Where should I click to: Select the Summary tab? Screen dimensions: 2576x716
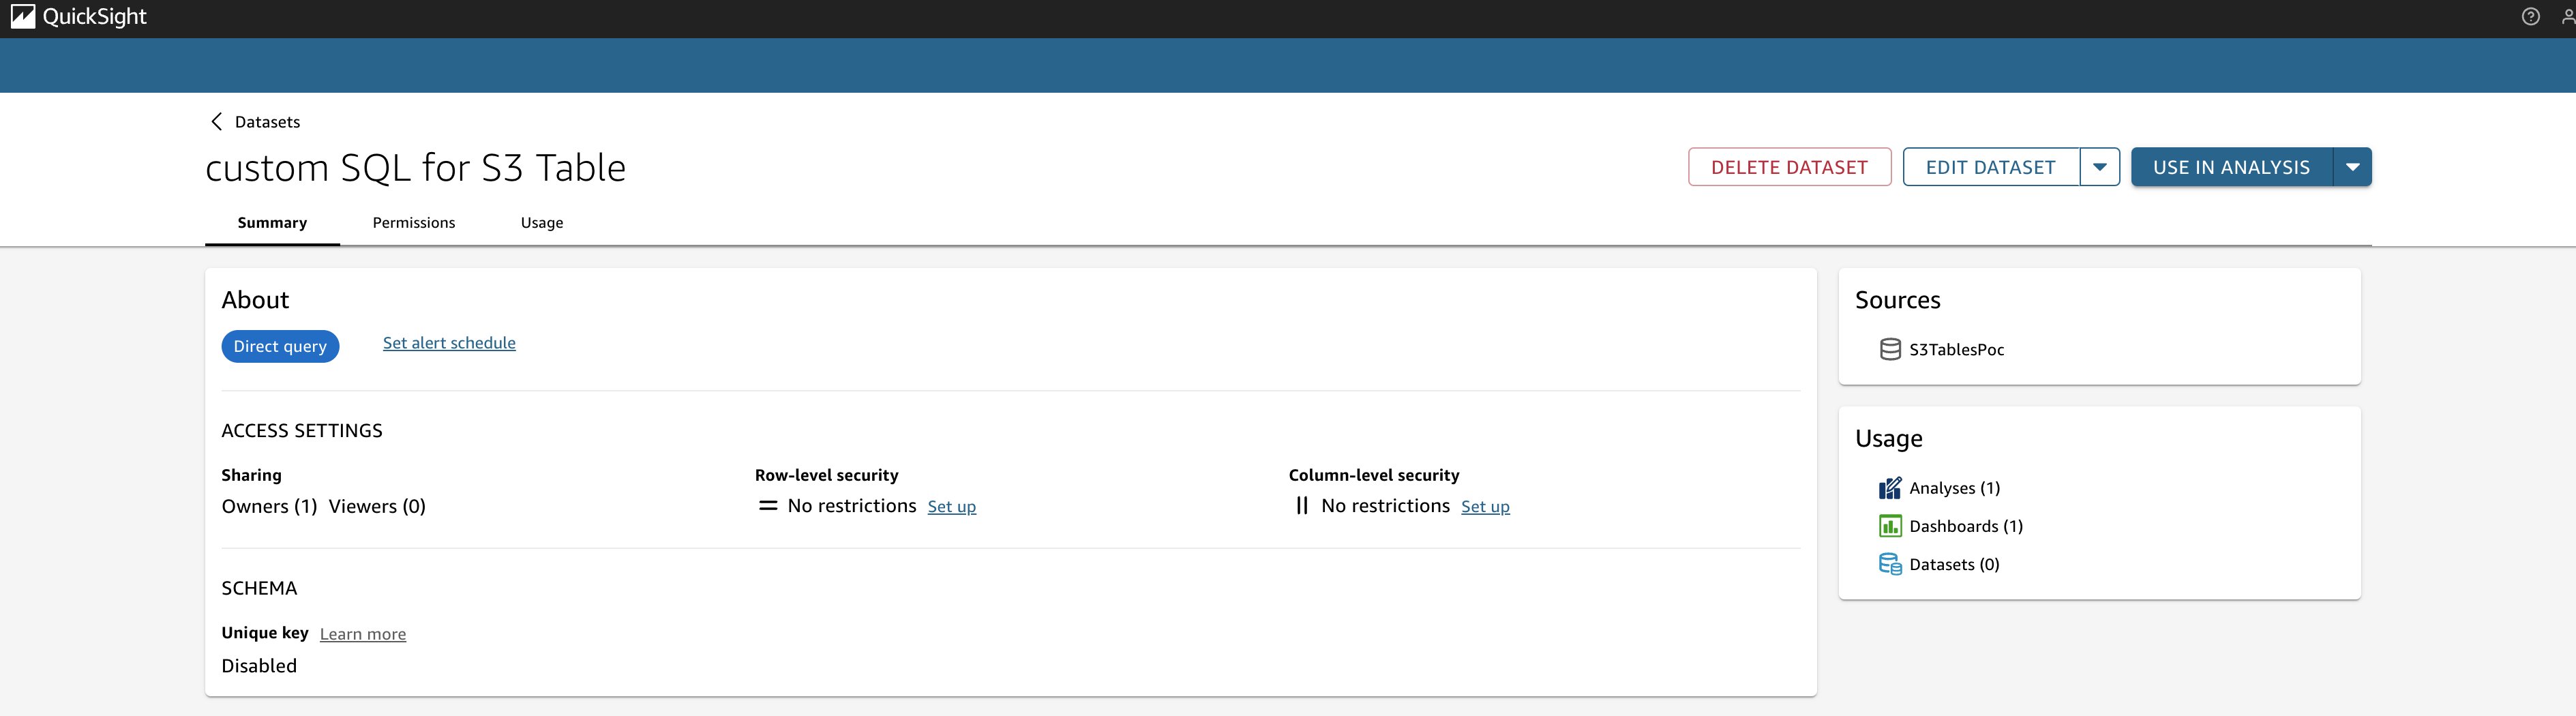[x=272, y=223]
